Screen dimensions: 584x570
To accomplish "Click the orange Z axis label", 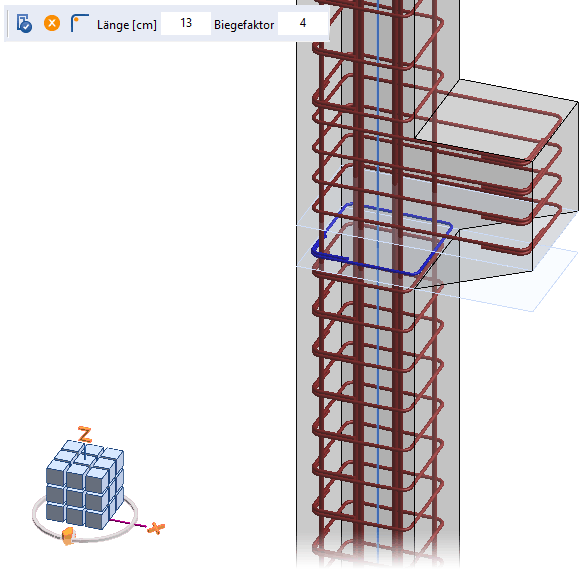I will click(x=85, y=434).
